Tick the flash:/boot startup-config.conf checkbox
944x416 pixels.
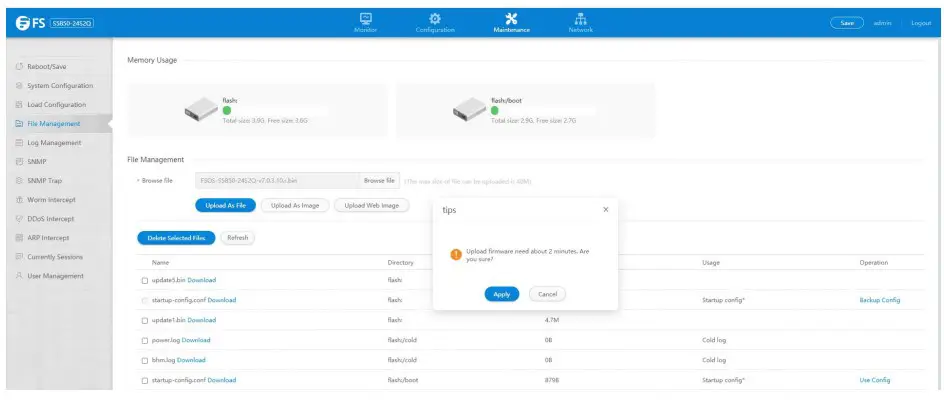[x=144, y=380]
